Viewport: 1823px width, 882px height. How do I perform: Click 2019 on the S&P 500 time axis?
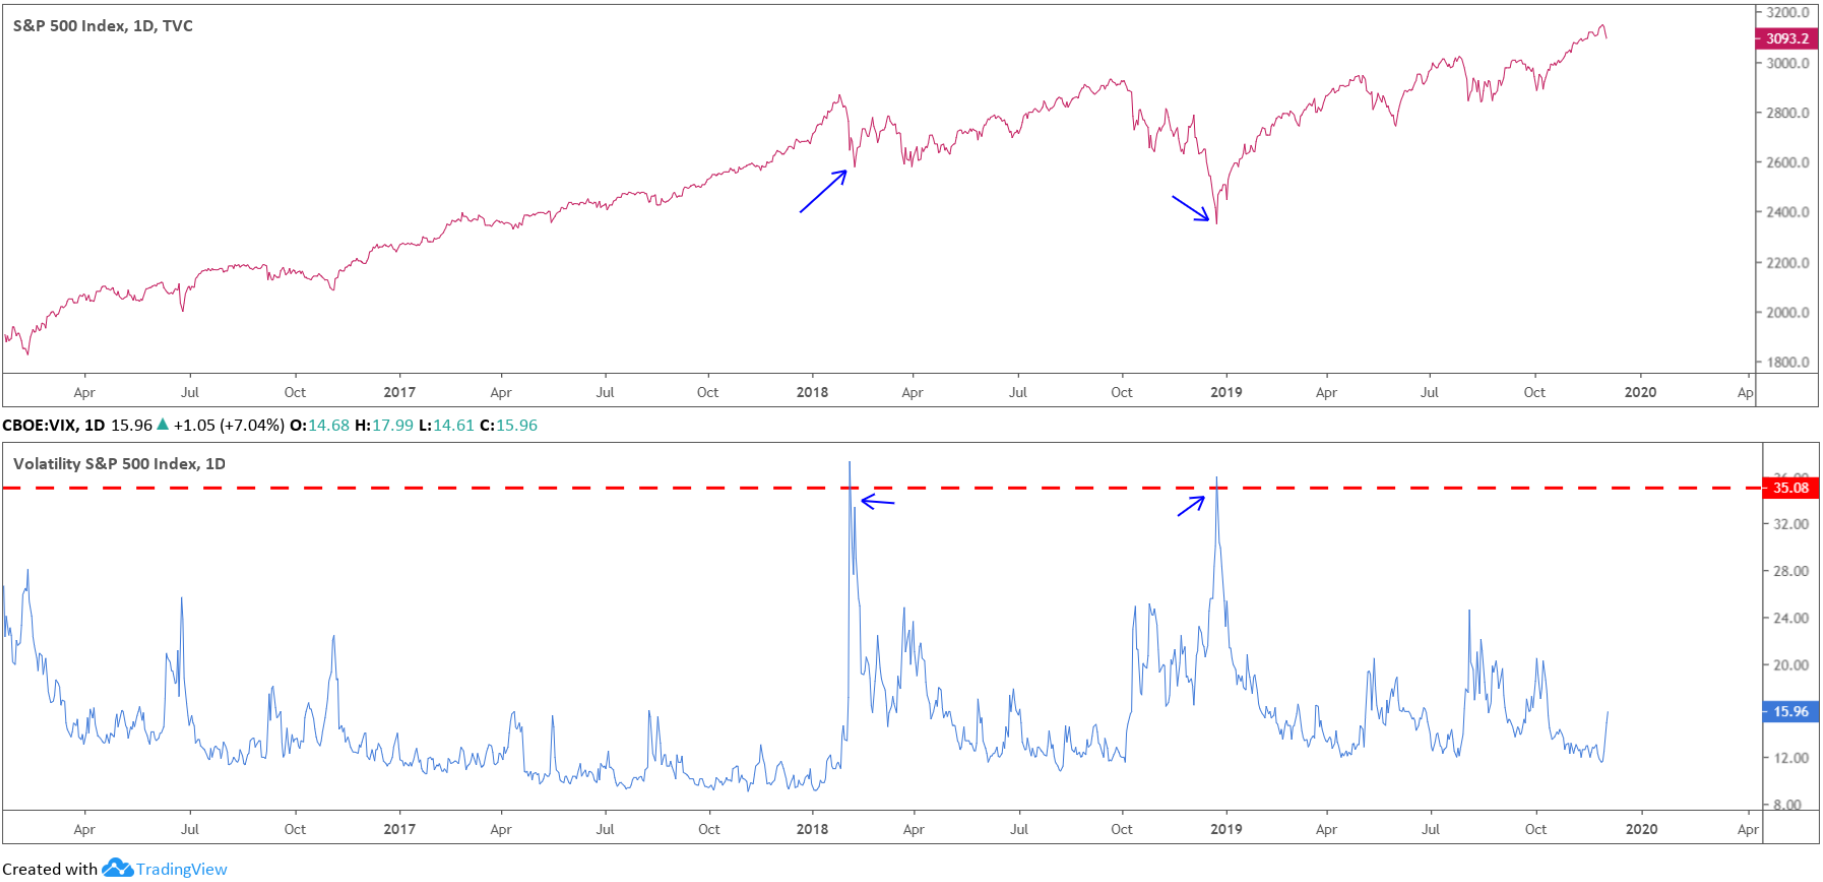pos(1226,392)
